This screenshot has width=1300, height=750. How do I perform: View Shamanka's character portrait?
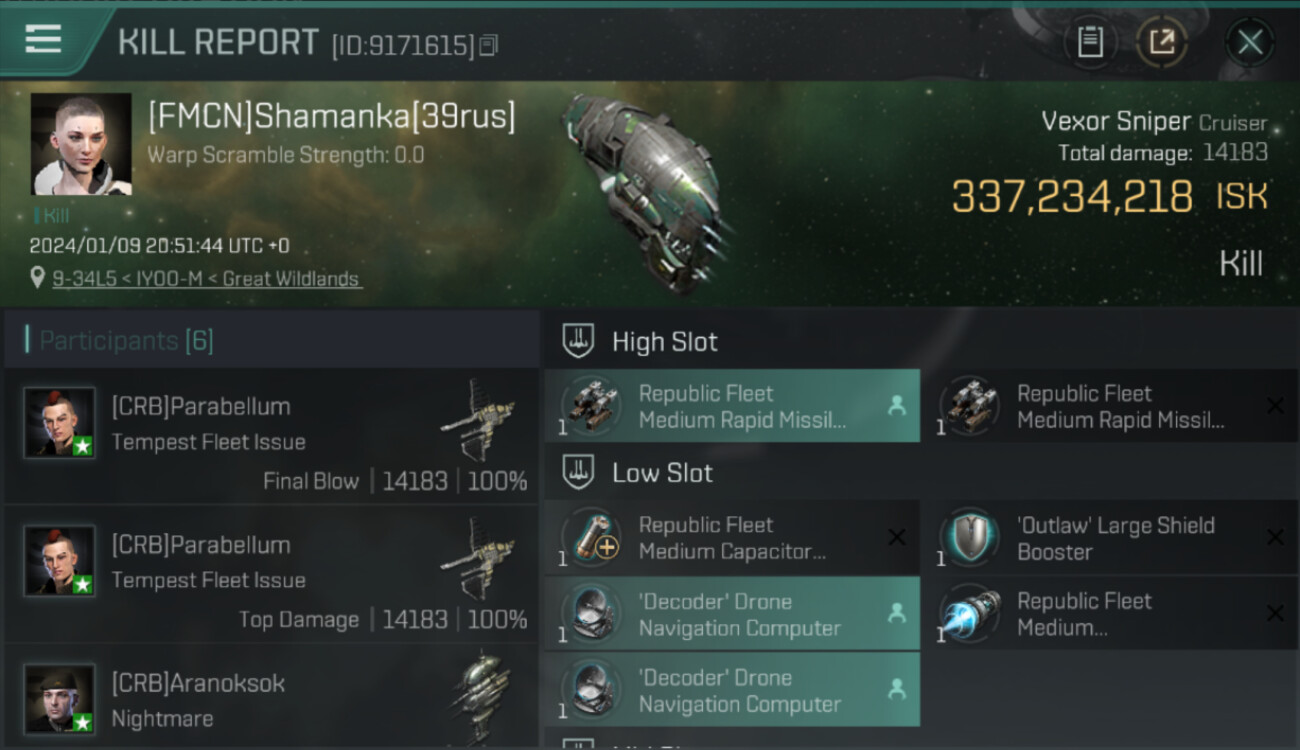point(81,144)
